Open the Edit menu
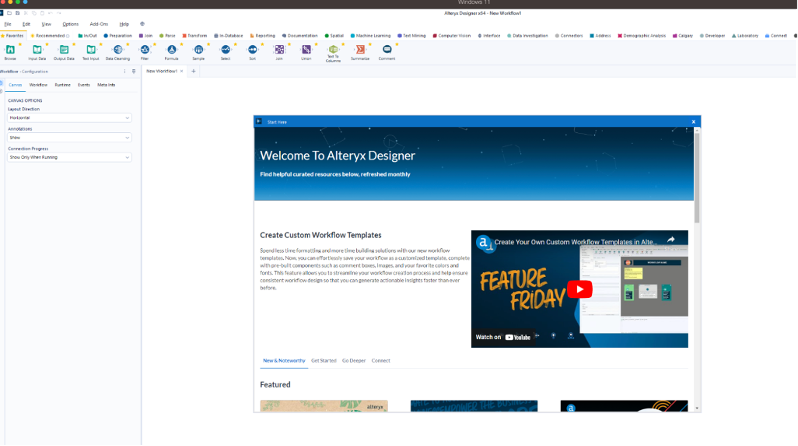This screenshot has width=798, height=446. coord(26,24)
